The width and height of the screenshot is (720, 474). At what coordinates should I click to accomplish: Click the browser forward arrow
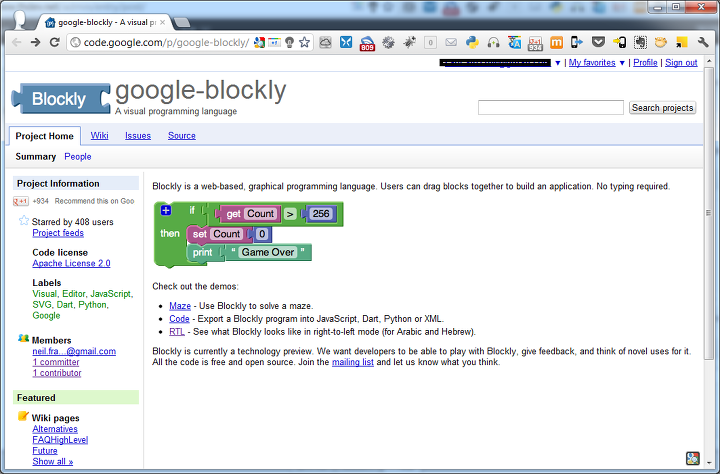pos(35,43)
